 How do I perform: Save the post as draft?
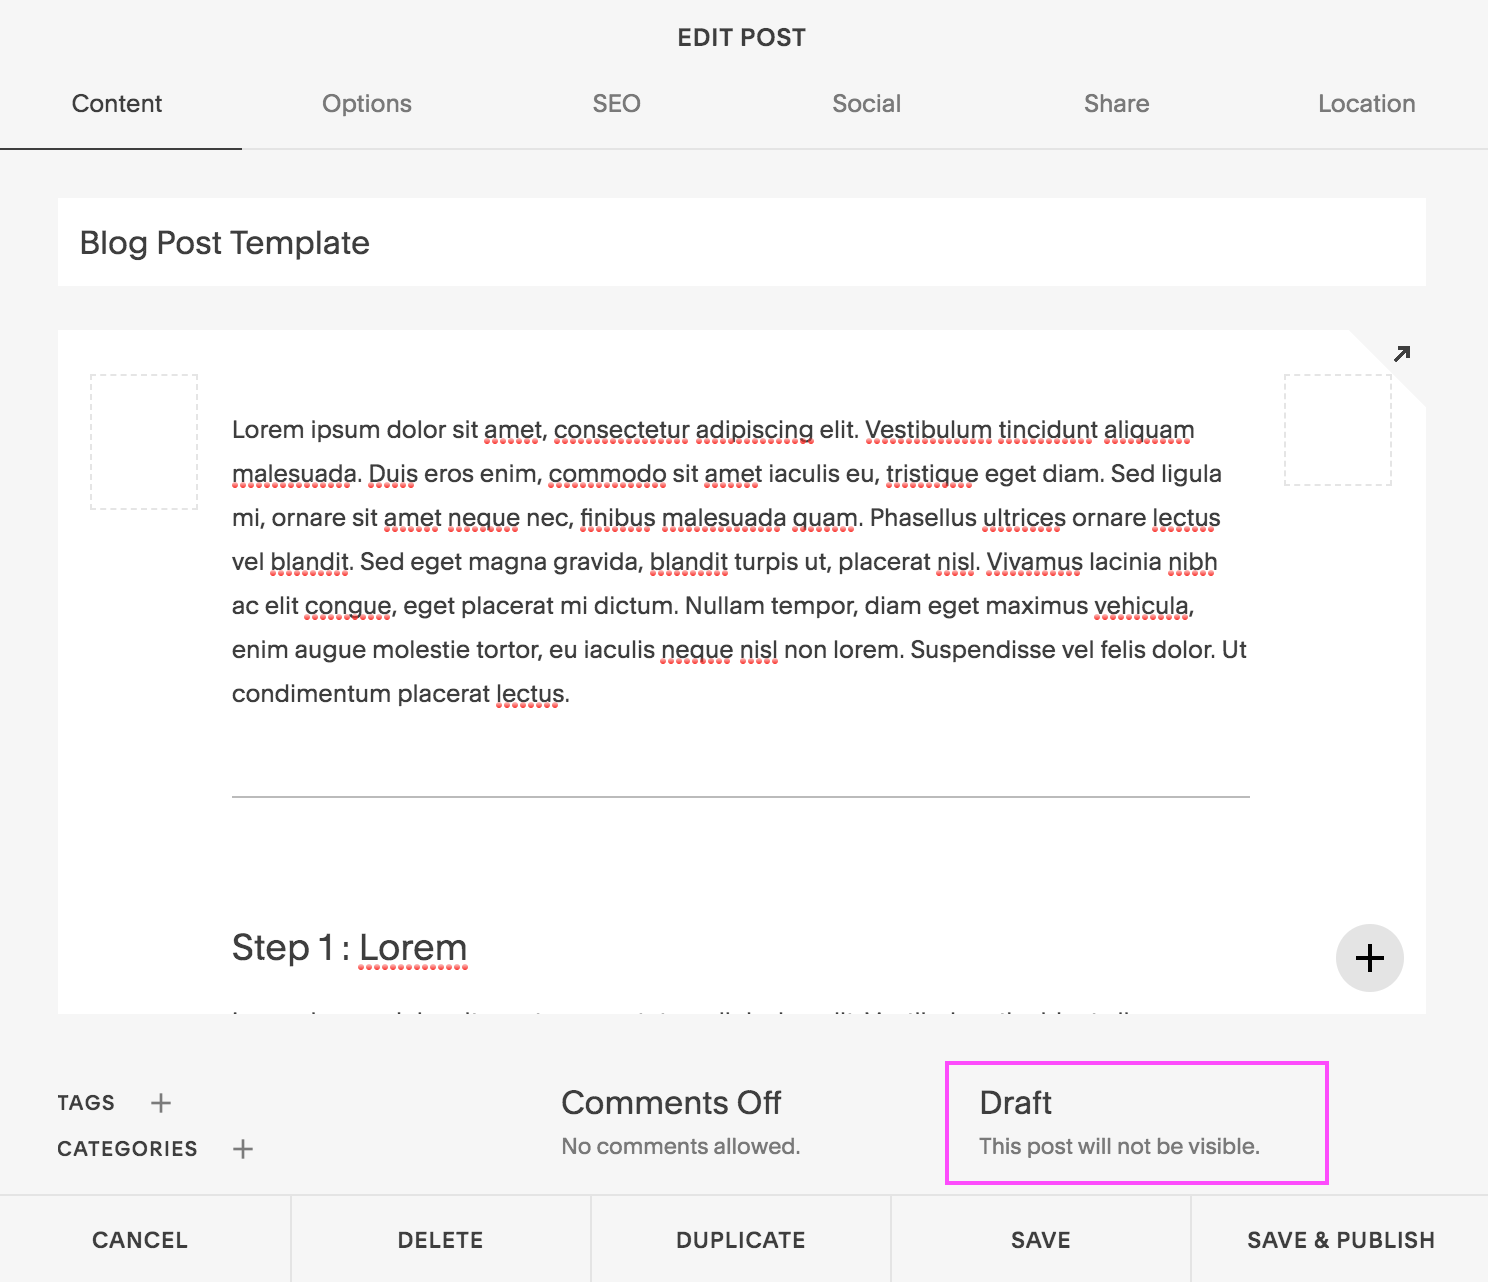(1040, 1239)
